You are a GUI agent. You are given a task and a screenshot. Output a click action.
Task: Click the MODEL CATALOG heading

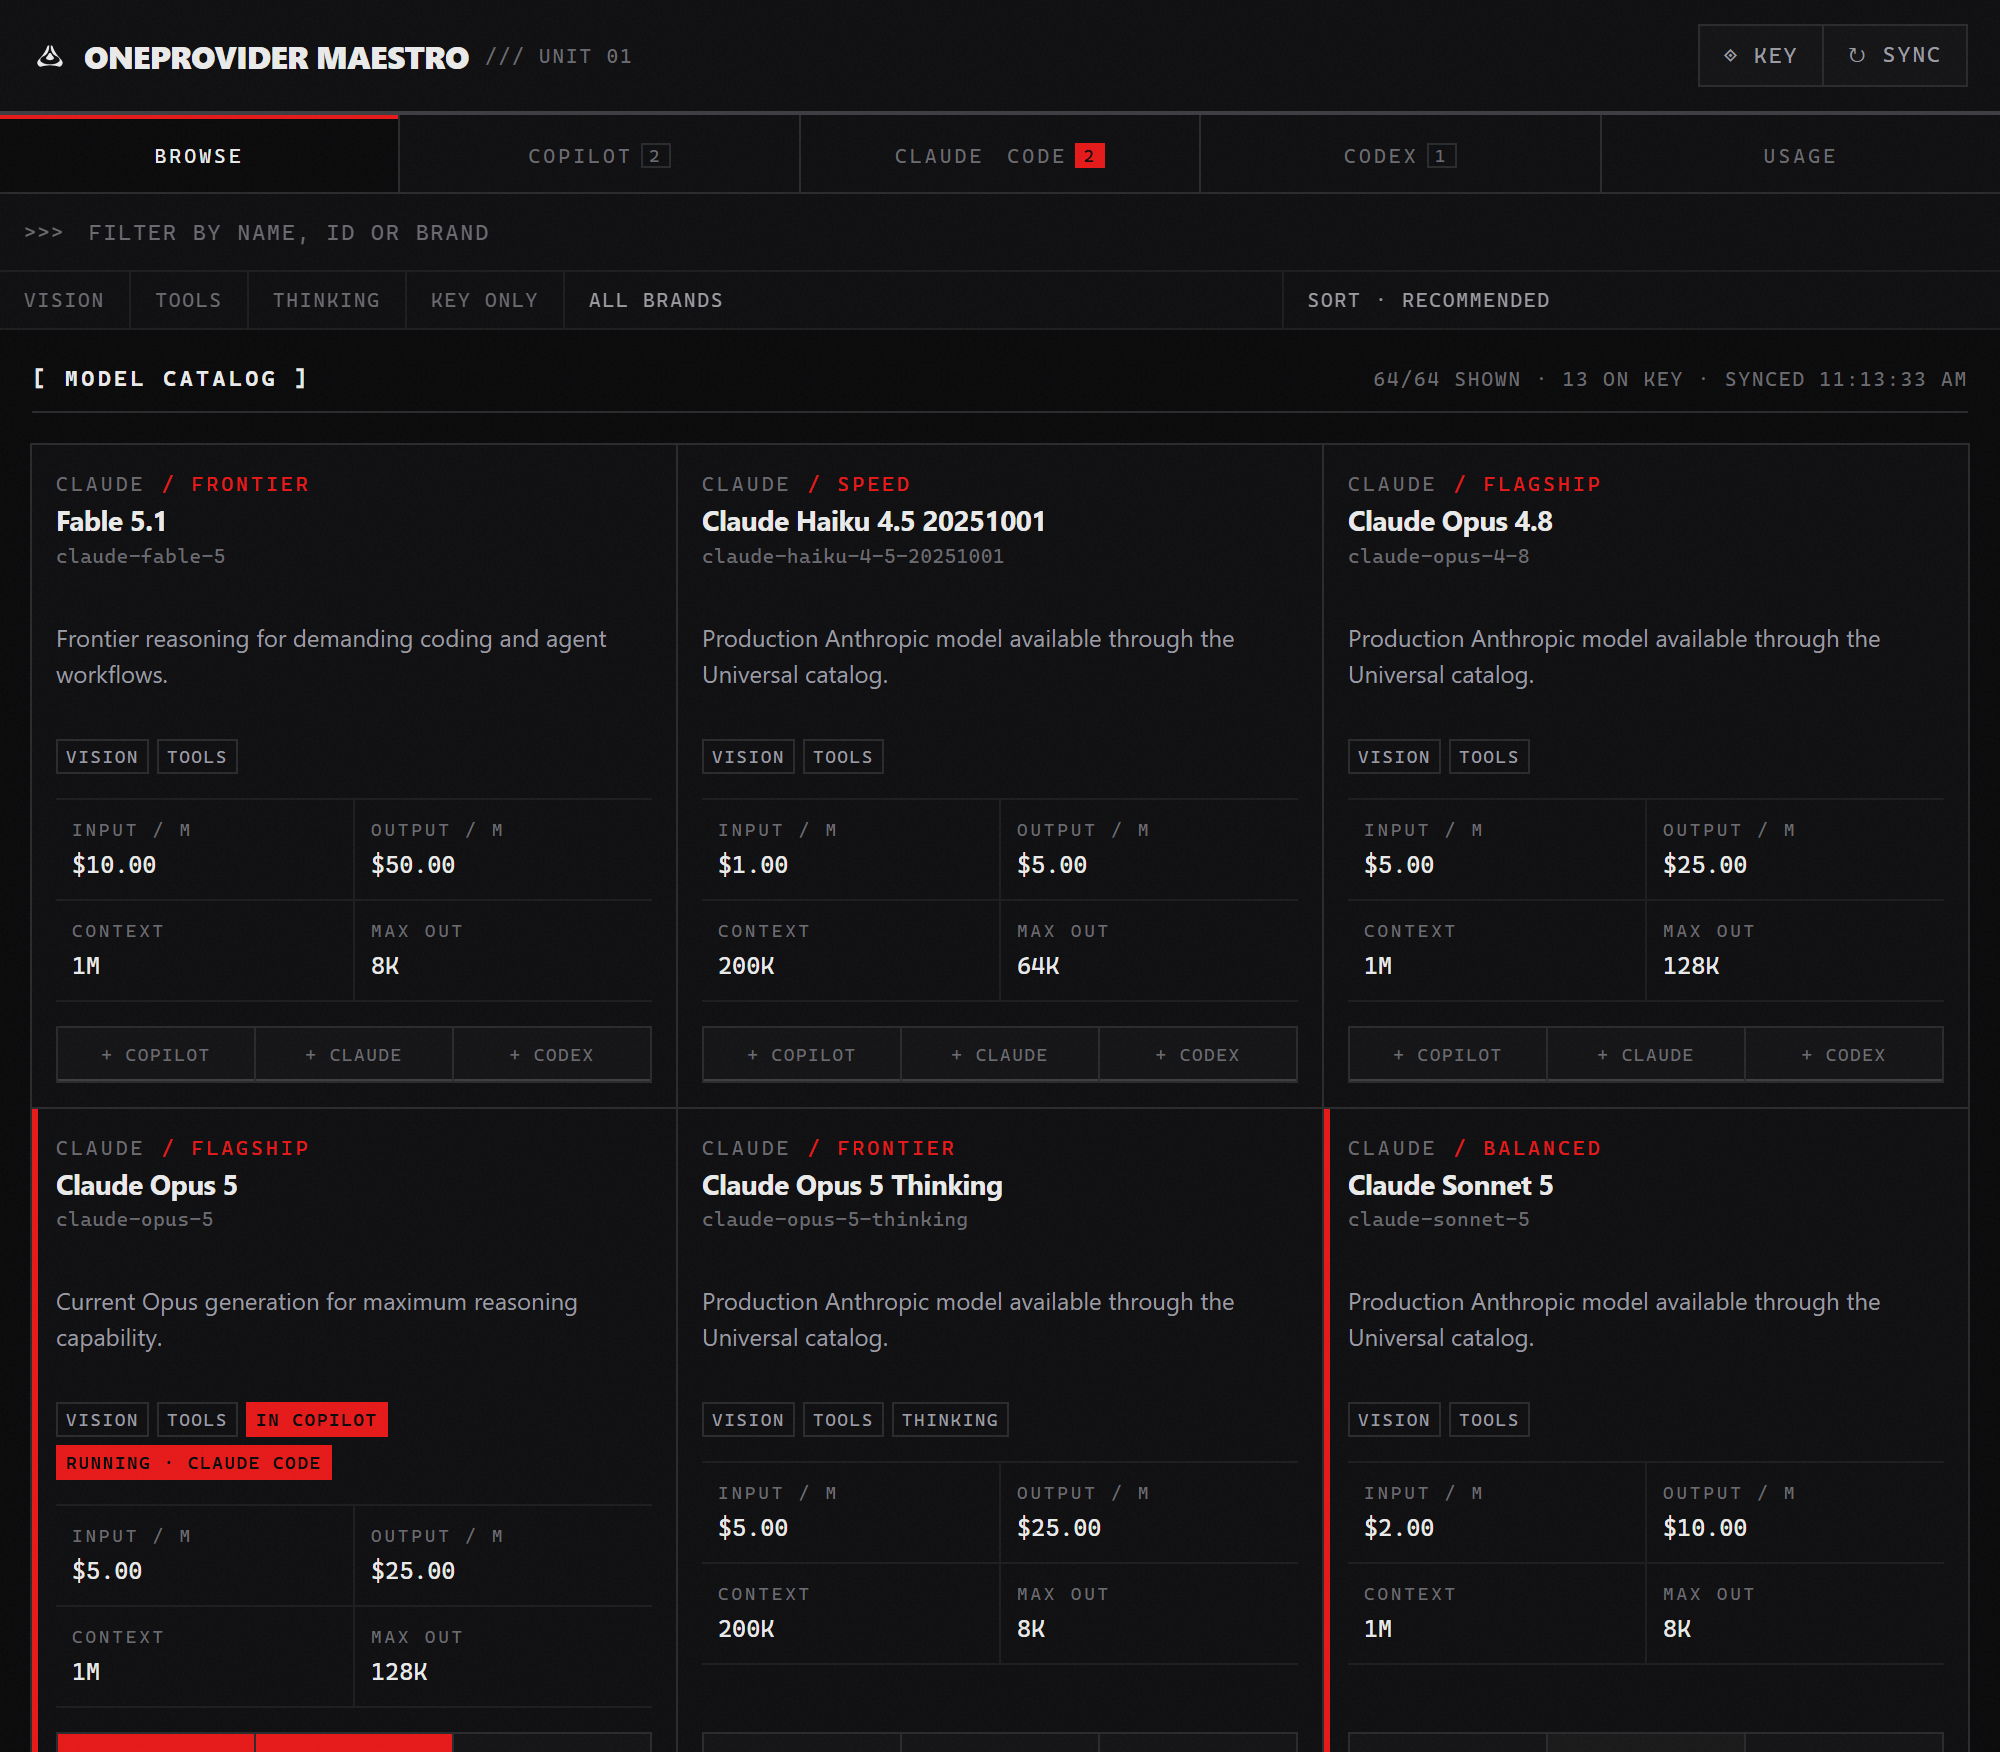tap(170, 379)
